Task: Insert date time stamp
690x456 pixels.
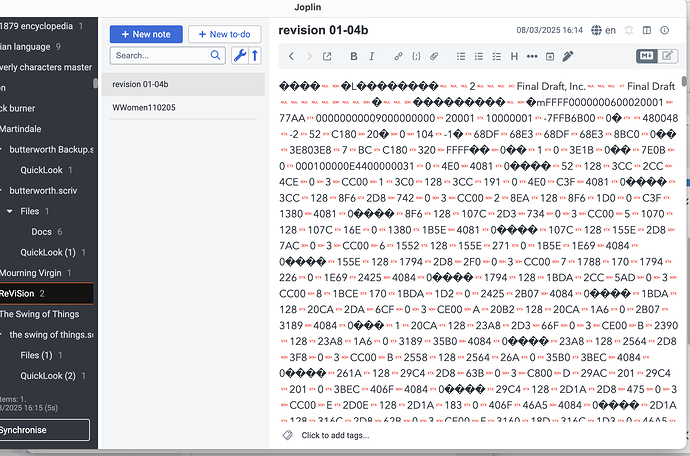Action: tap(550, 56)
